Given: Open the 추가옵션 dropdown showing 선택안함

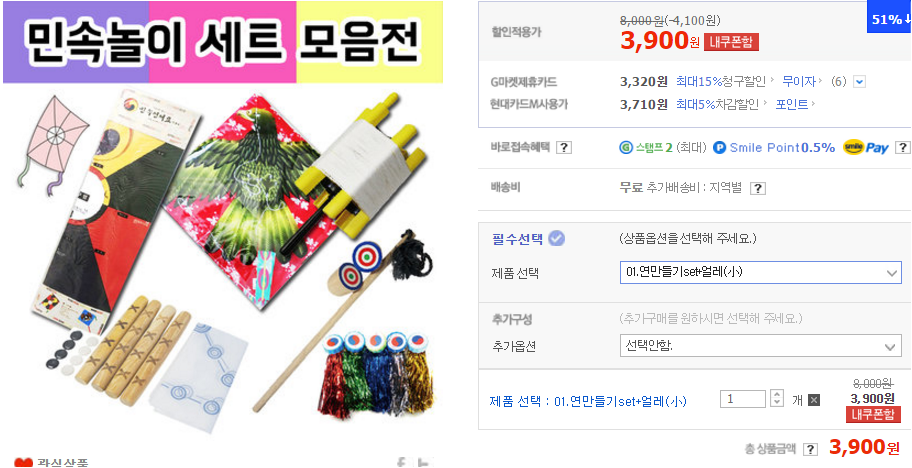Looking at the screenshot, I should 760,346.
